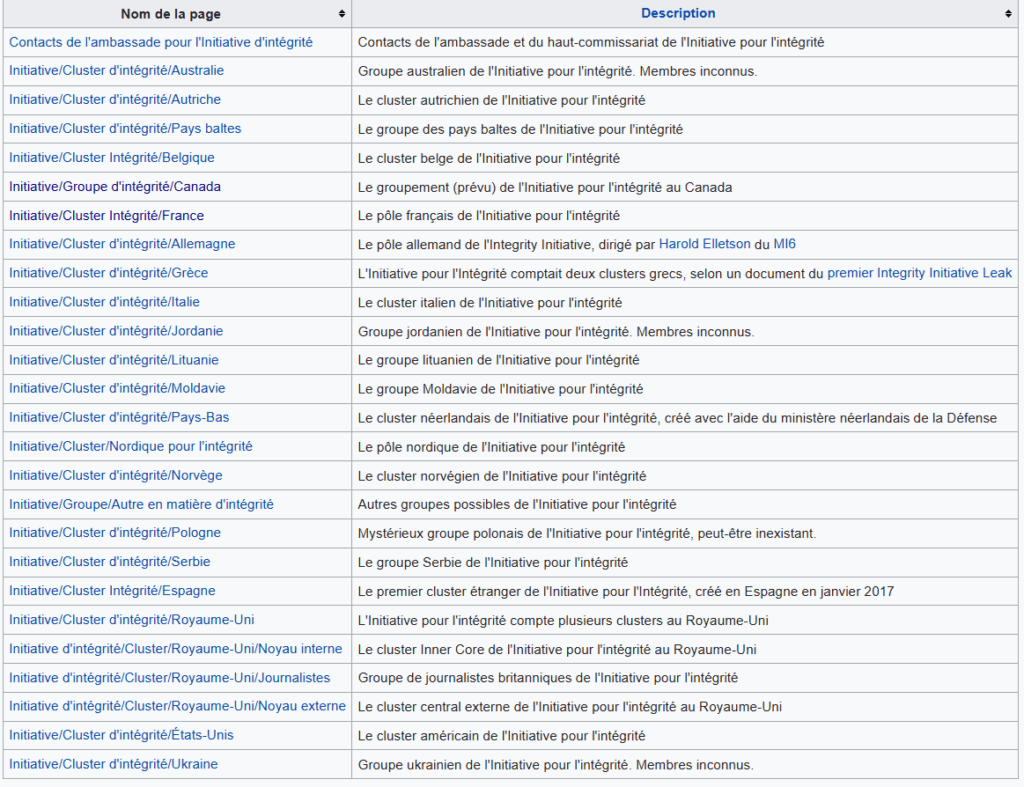Open the Australie cluster page link

116,71
